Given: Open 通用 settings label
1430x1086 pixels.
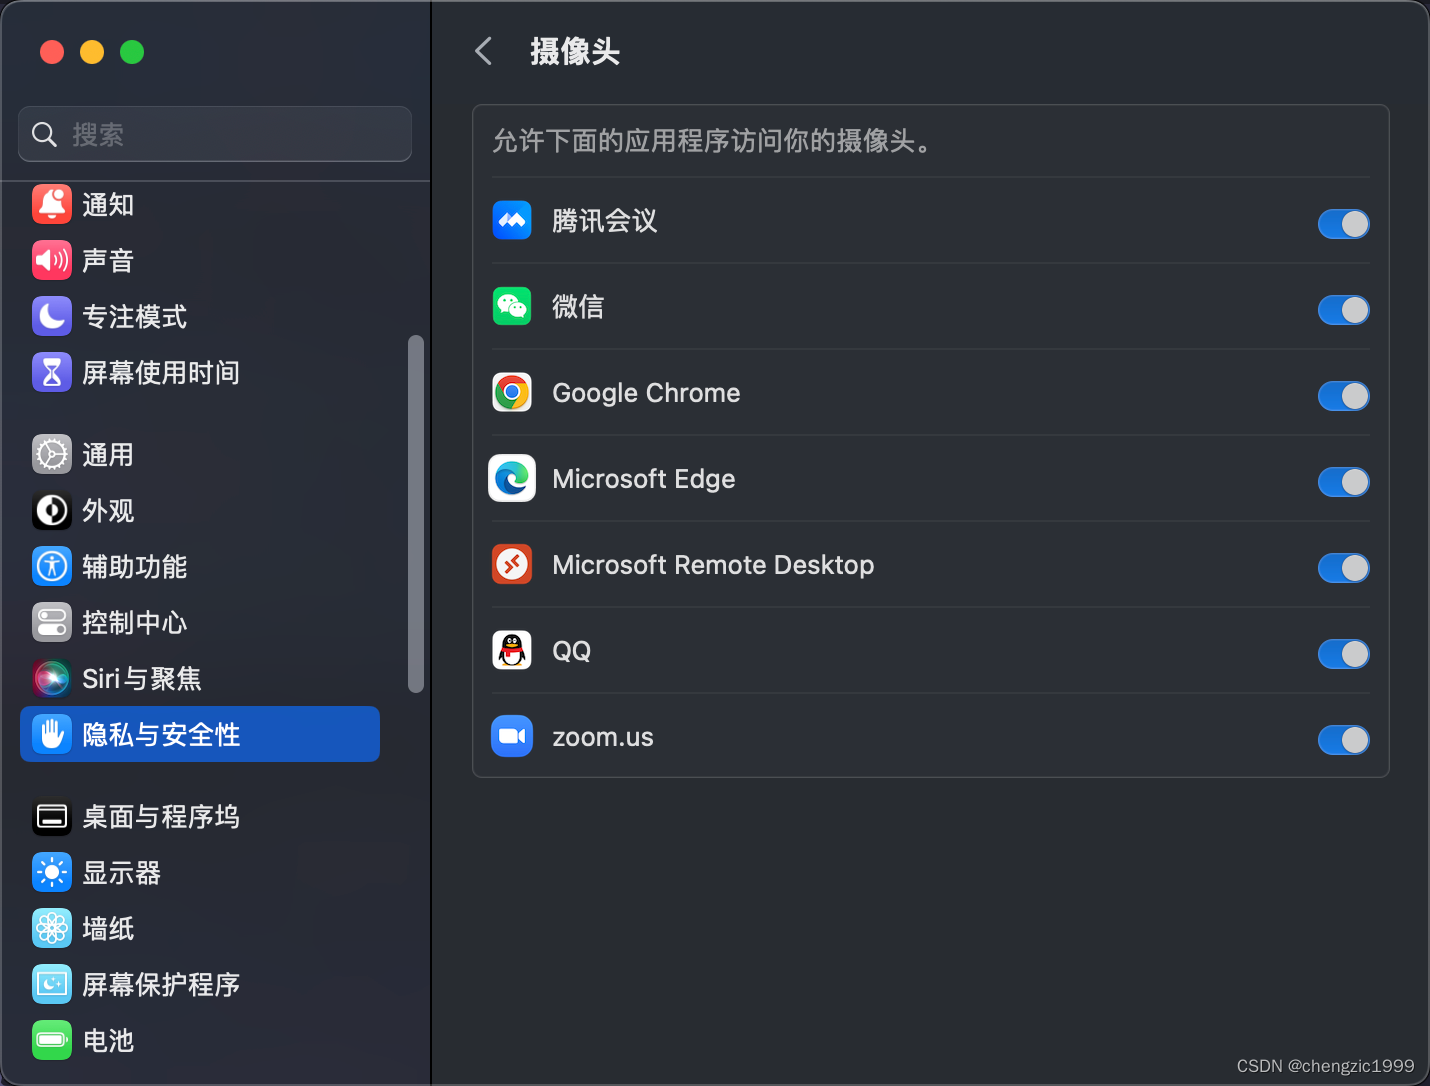Looking at the screenshot, I should click(x=108, y=455).
